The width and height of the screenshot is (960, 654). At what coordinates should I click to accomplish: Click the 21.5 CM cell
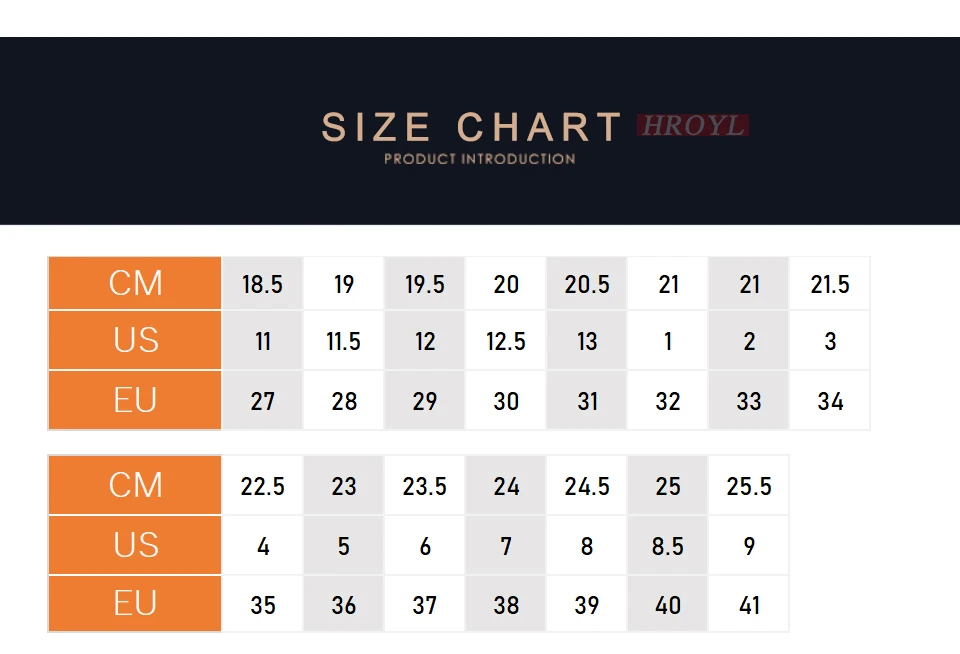pyautogui.click(x=830, y=284)
